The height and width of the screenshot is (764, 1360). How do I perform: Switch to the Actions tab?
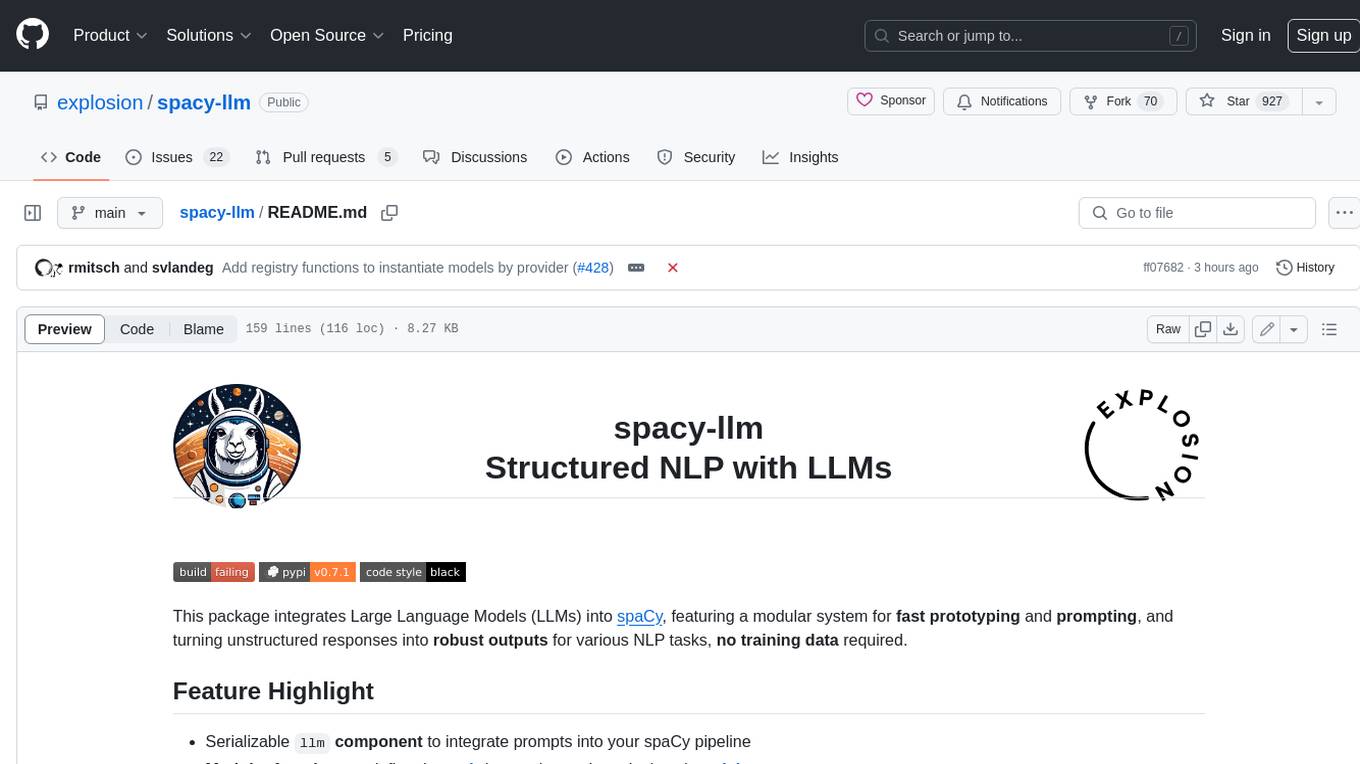click(x=592, y=157)
